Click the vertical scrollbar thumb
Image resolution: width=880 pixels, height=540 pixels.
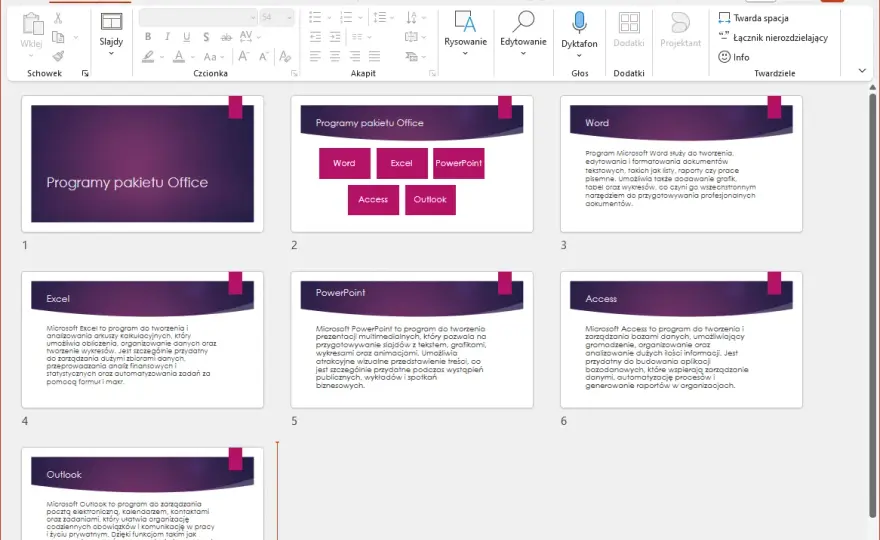click(872, 305)
